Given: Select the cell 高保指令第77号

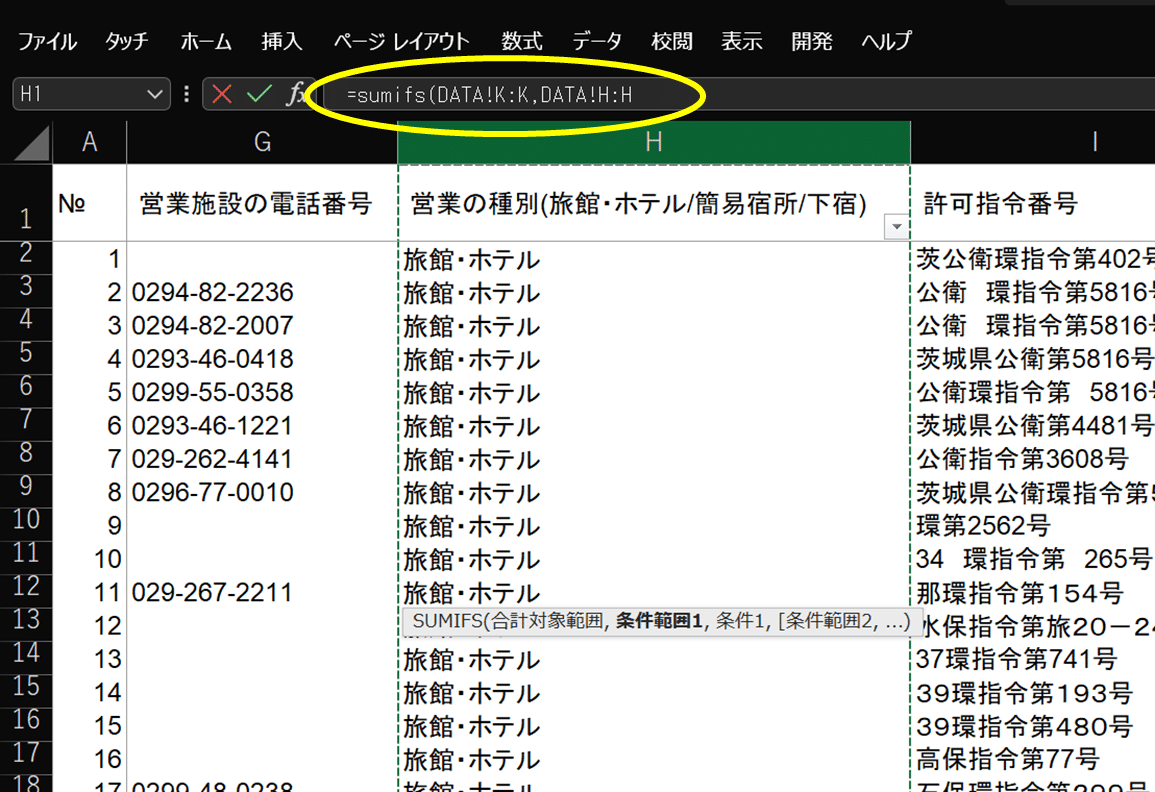Looking at the screenshot, I should pos(1033,760).
